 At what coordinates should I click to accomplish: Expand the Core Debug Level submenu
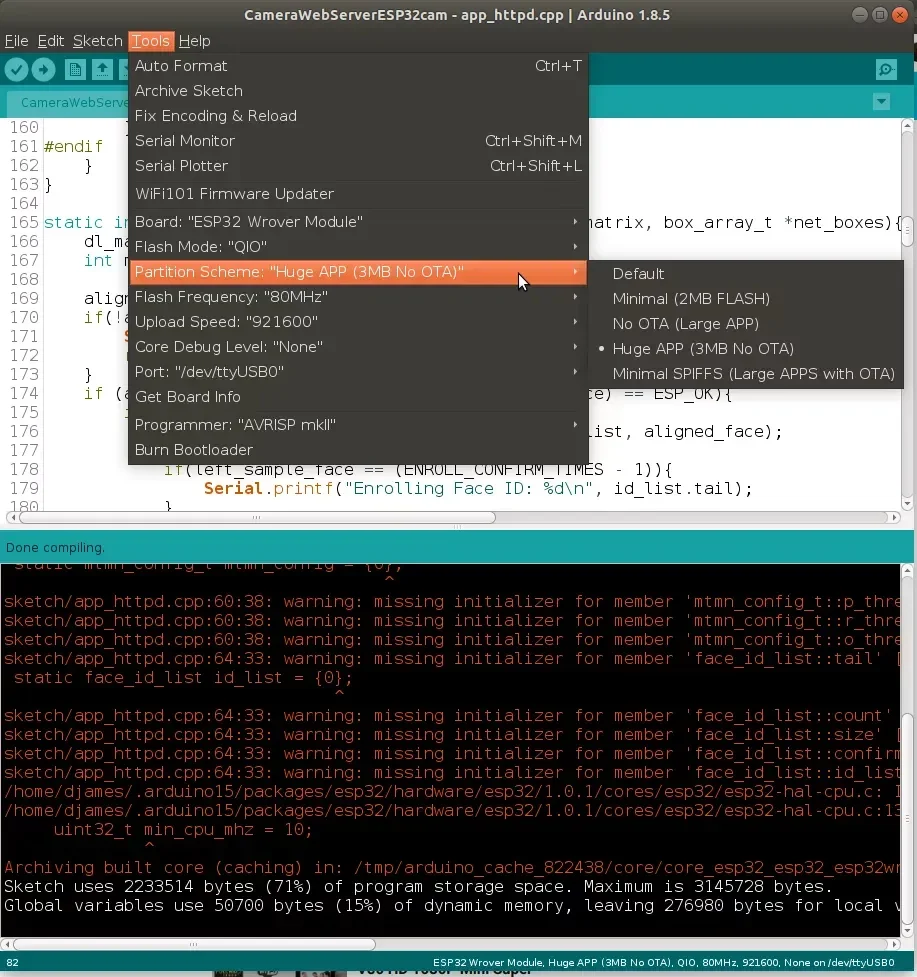point(358,347)
